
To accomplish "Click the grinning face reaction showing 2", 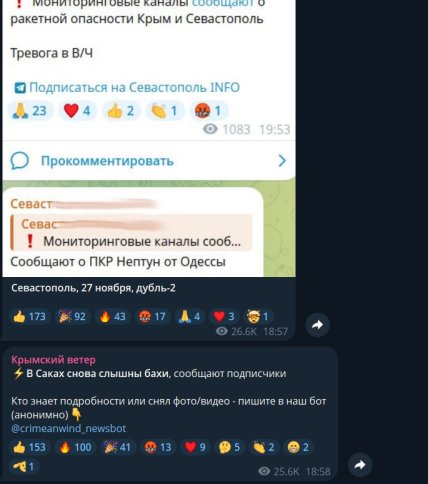I will coord(298,447).
